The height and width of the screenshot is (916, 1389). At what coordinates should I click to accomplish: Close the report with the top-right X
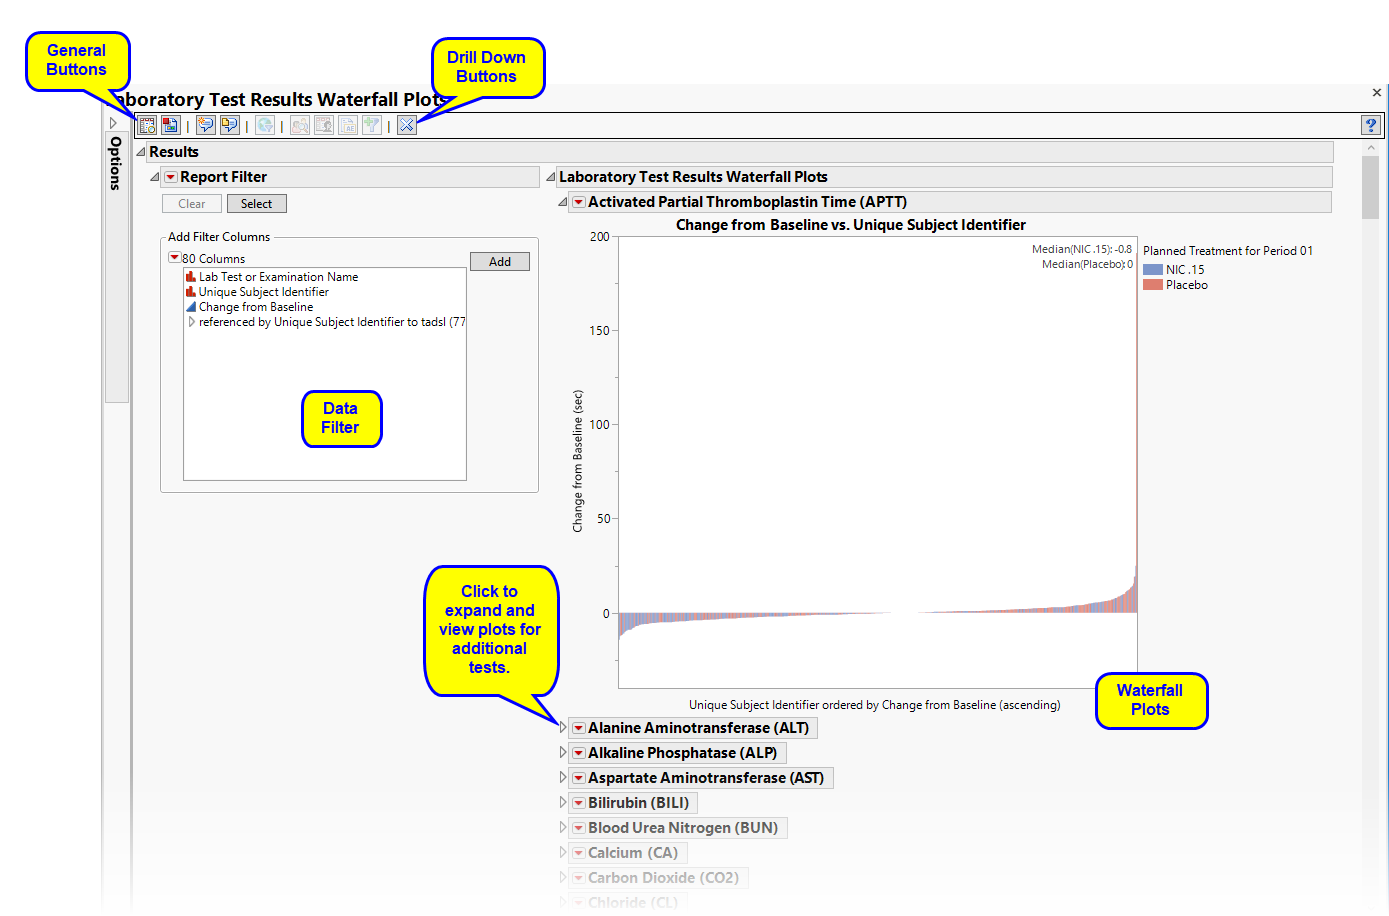1377,93
